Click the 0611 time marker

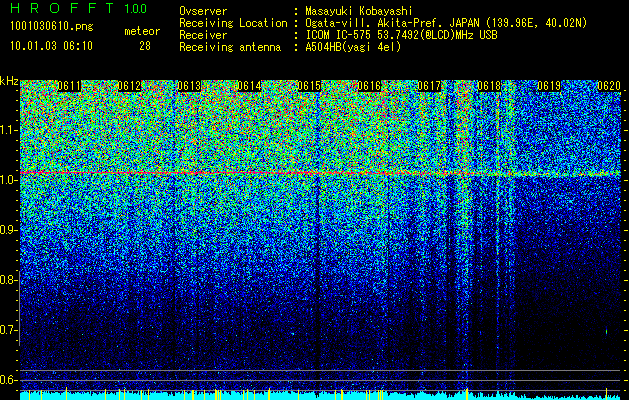pyautogui.click(x=69, y=86)
